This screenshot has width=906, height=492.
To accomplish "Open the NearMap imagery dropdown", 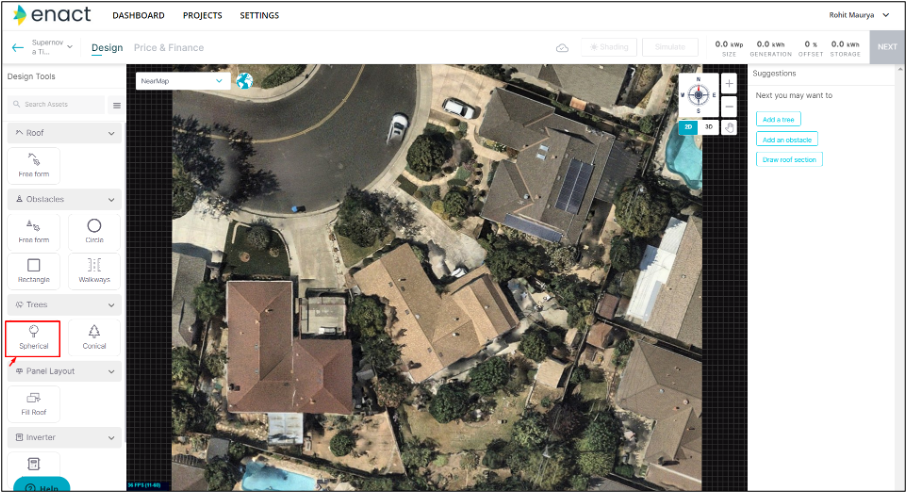I will [x=182, y=81].
